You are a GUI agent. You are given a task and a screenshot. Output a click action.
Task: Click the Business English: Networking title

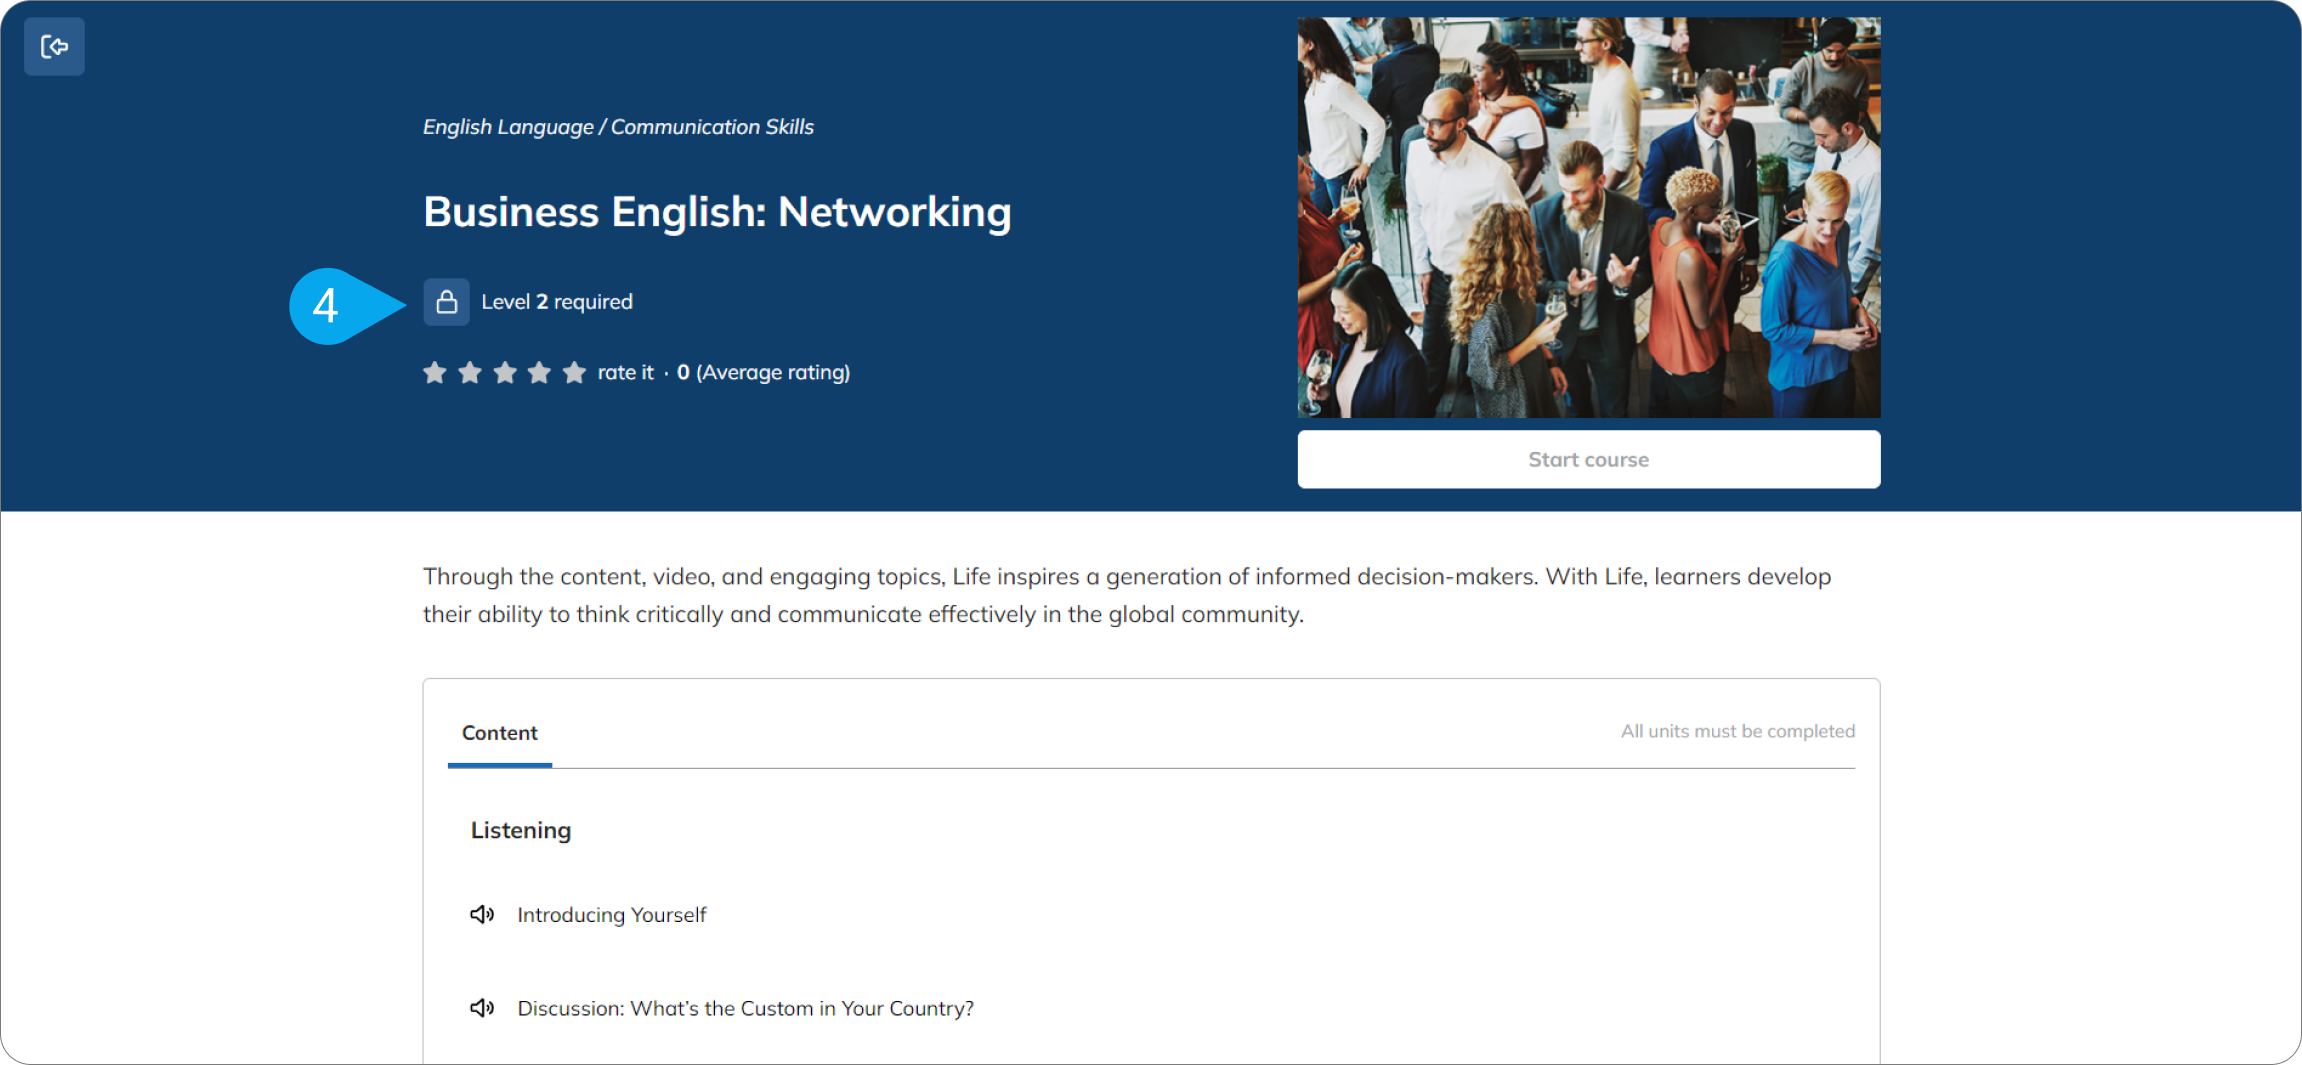[x=717, y=212]
